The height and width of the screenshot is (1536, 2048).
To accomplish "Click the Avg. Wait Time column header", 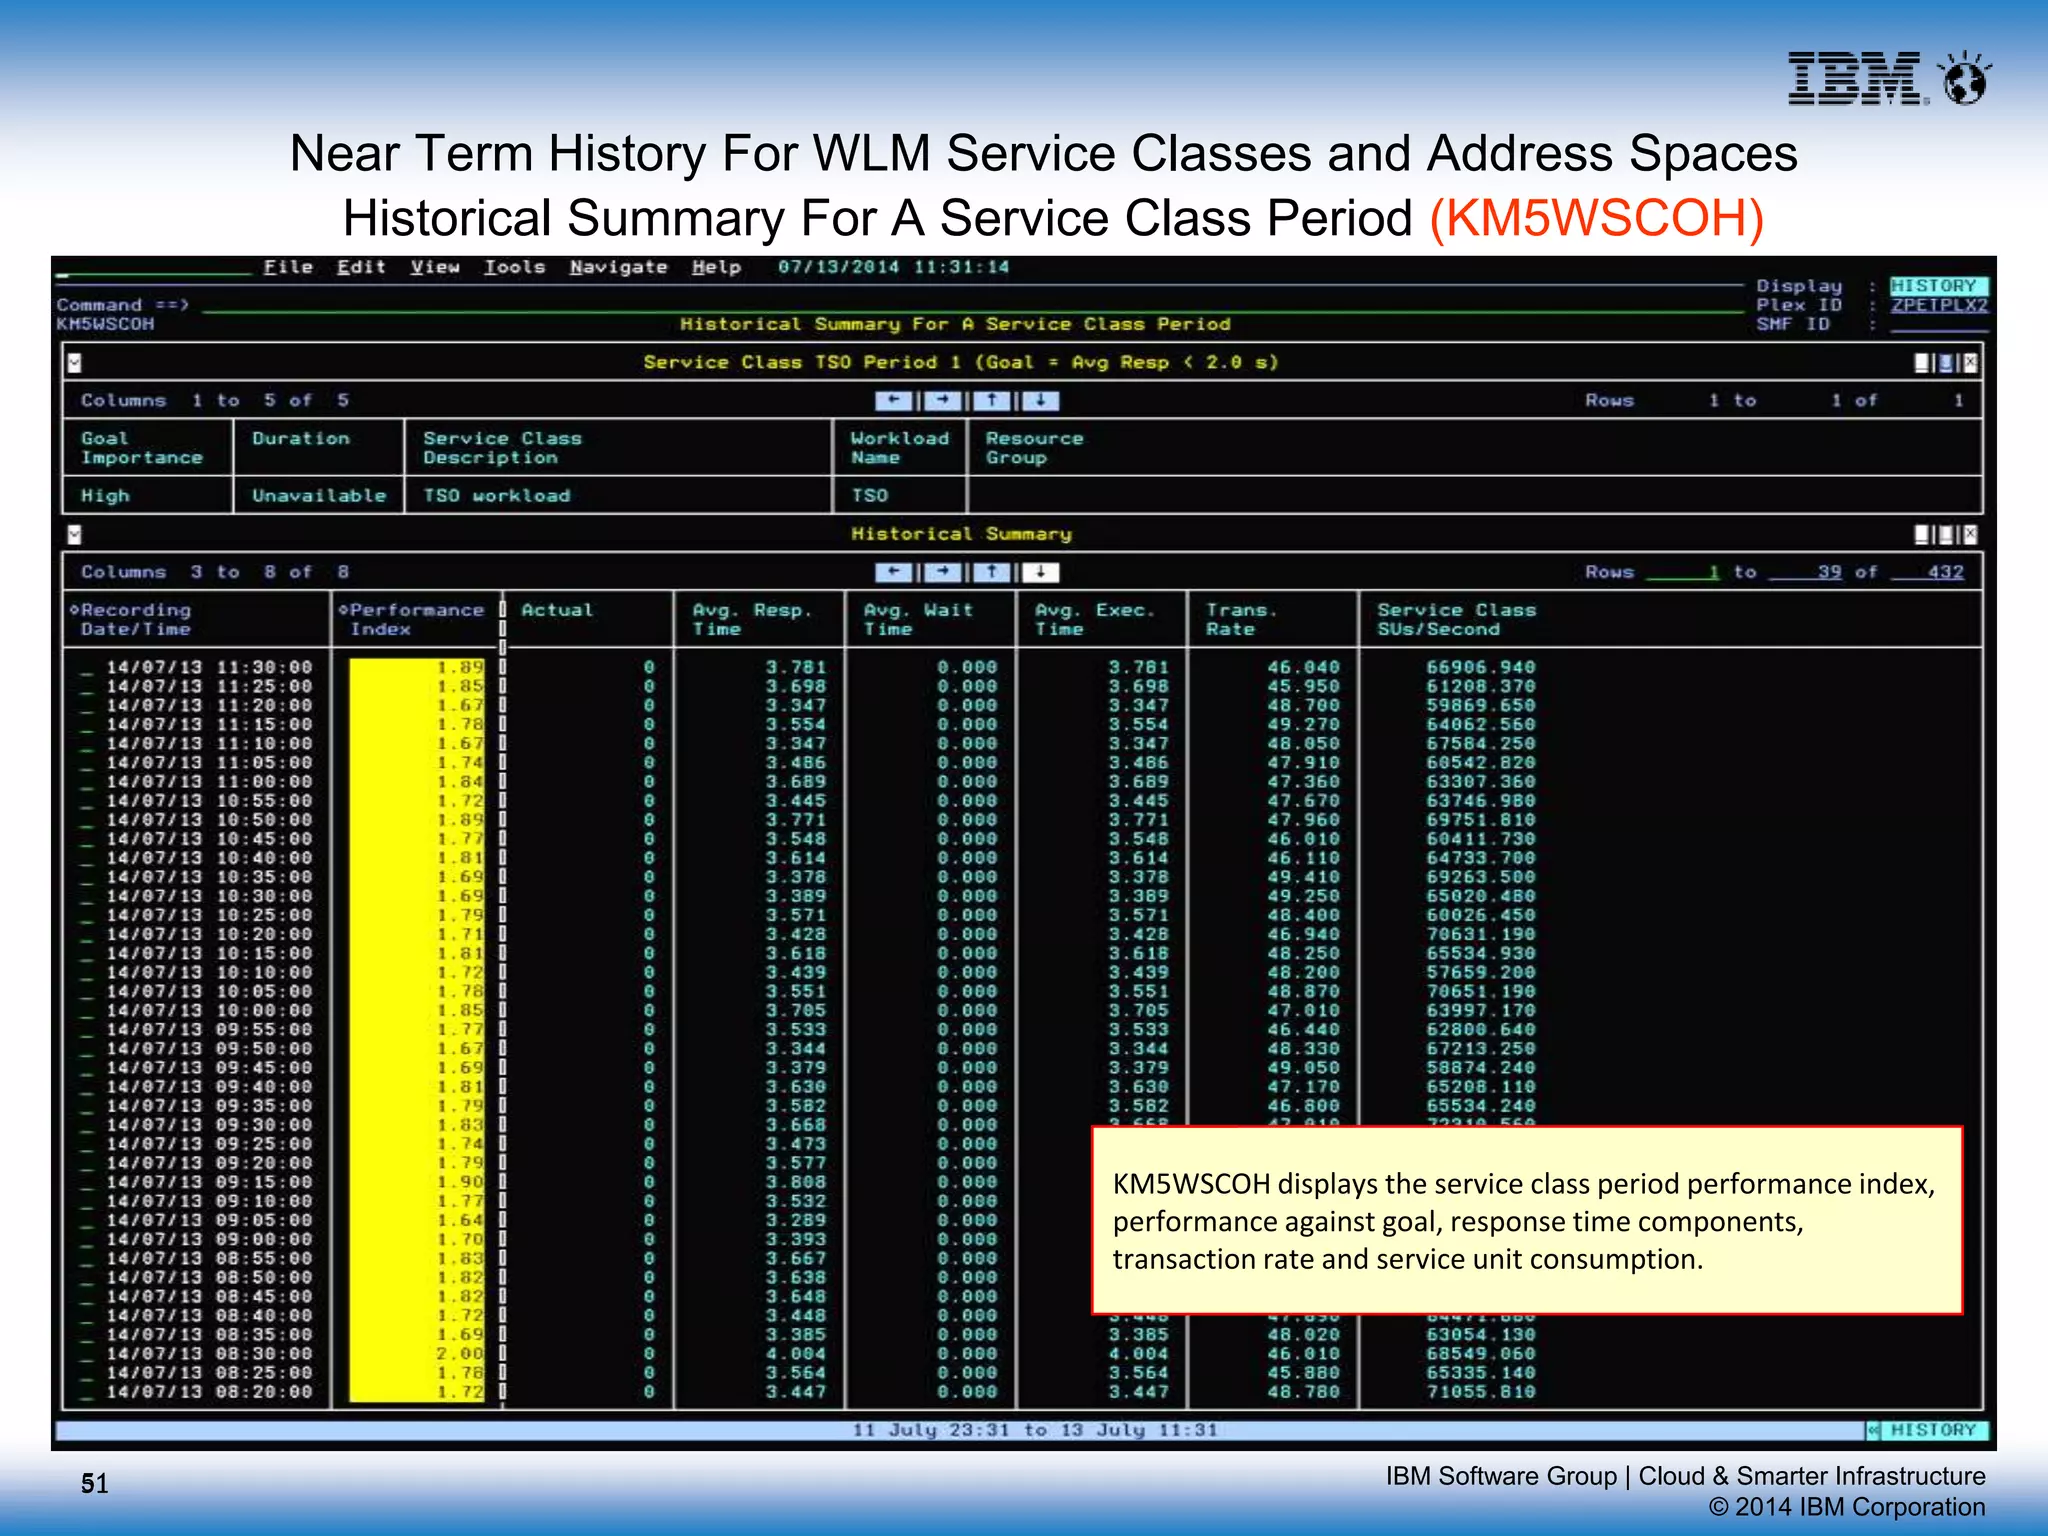I will (x=918, y=619).
